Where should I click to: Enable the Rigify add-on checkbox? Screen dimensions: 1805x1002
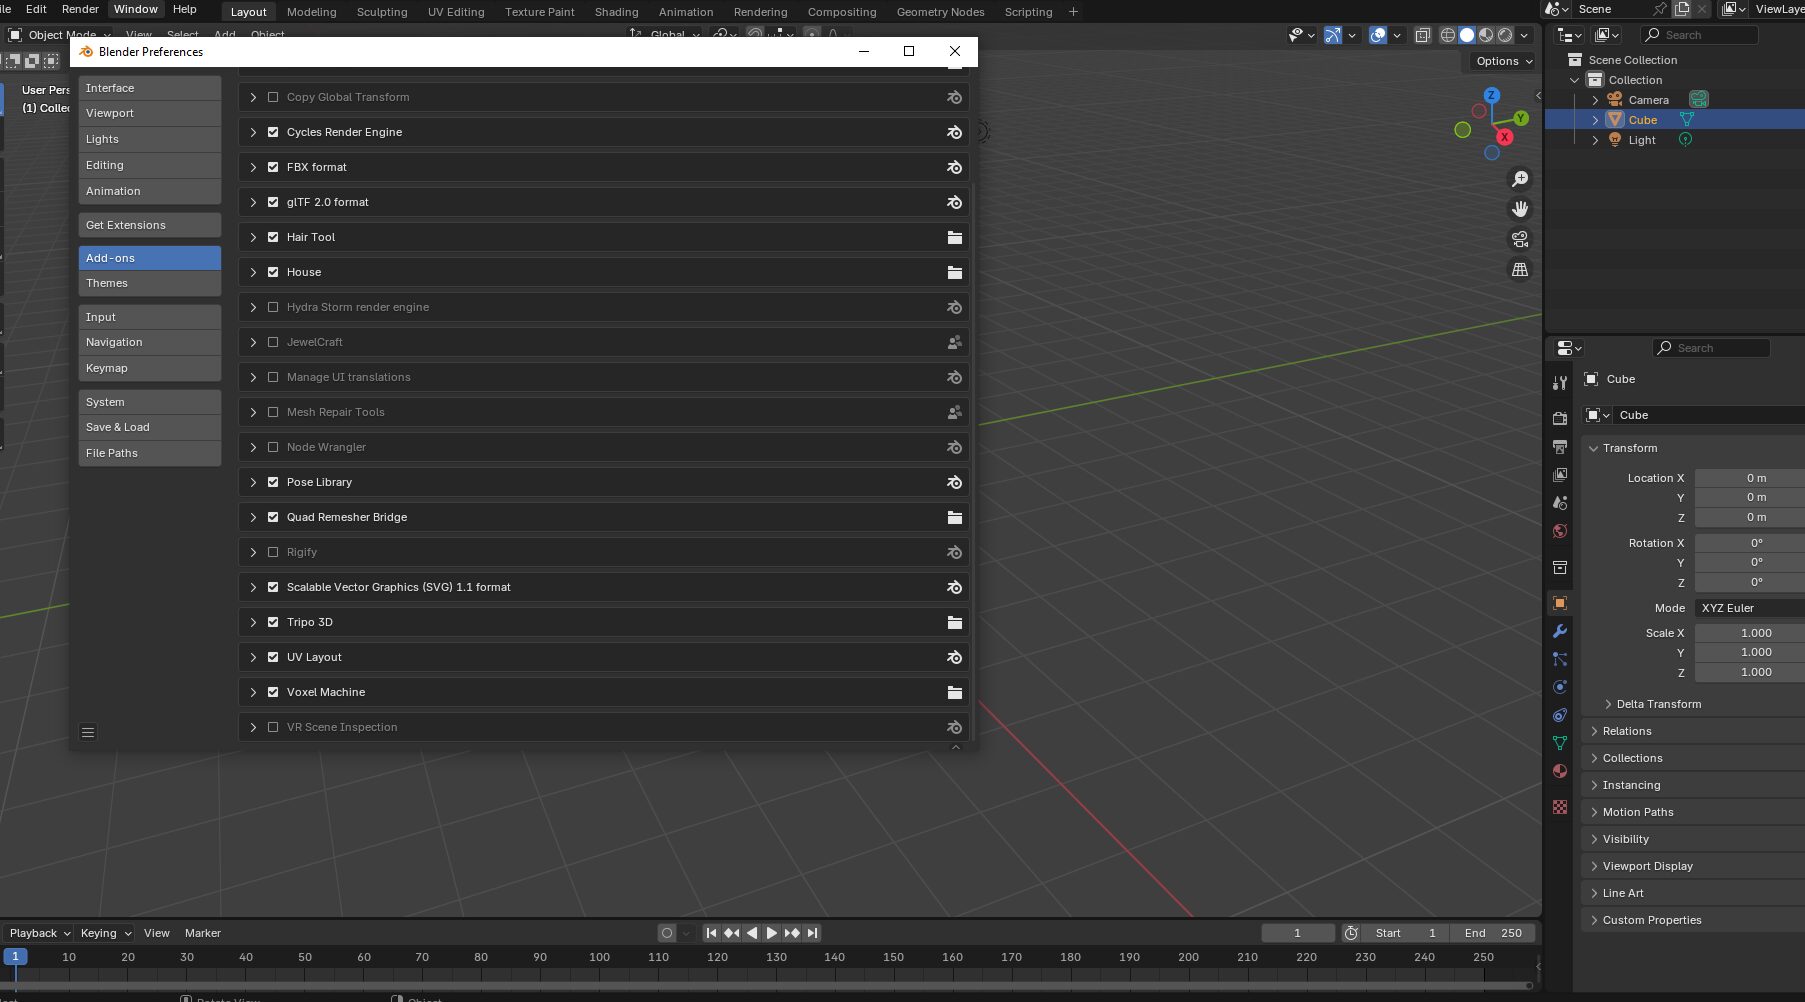(273, 552)
